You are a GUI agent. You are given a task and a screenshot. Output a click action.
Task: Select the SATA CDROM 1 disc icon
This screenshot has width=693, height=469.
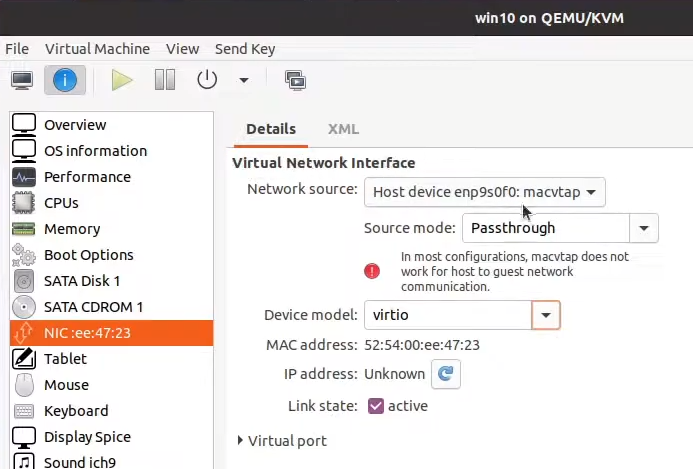[24, 307]
